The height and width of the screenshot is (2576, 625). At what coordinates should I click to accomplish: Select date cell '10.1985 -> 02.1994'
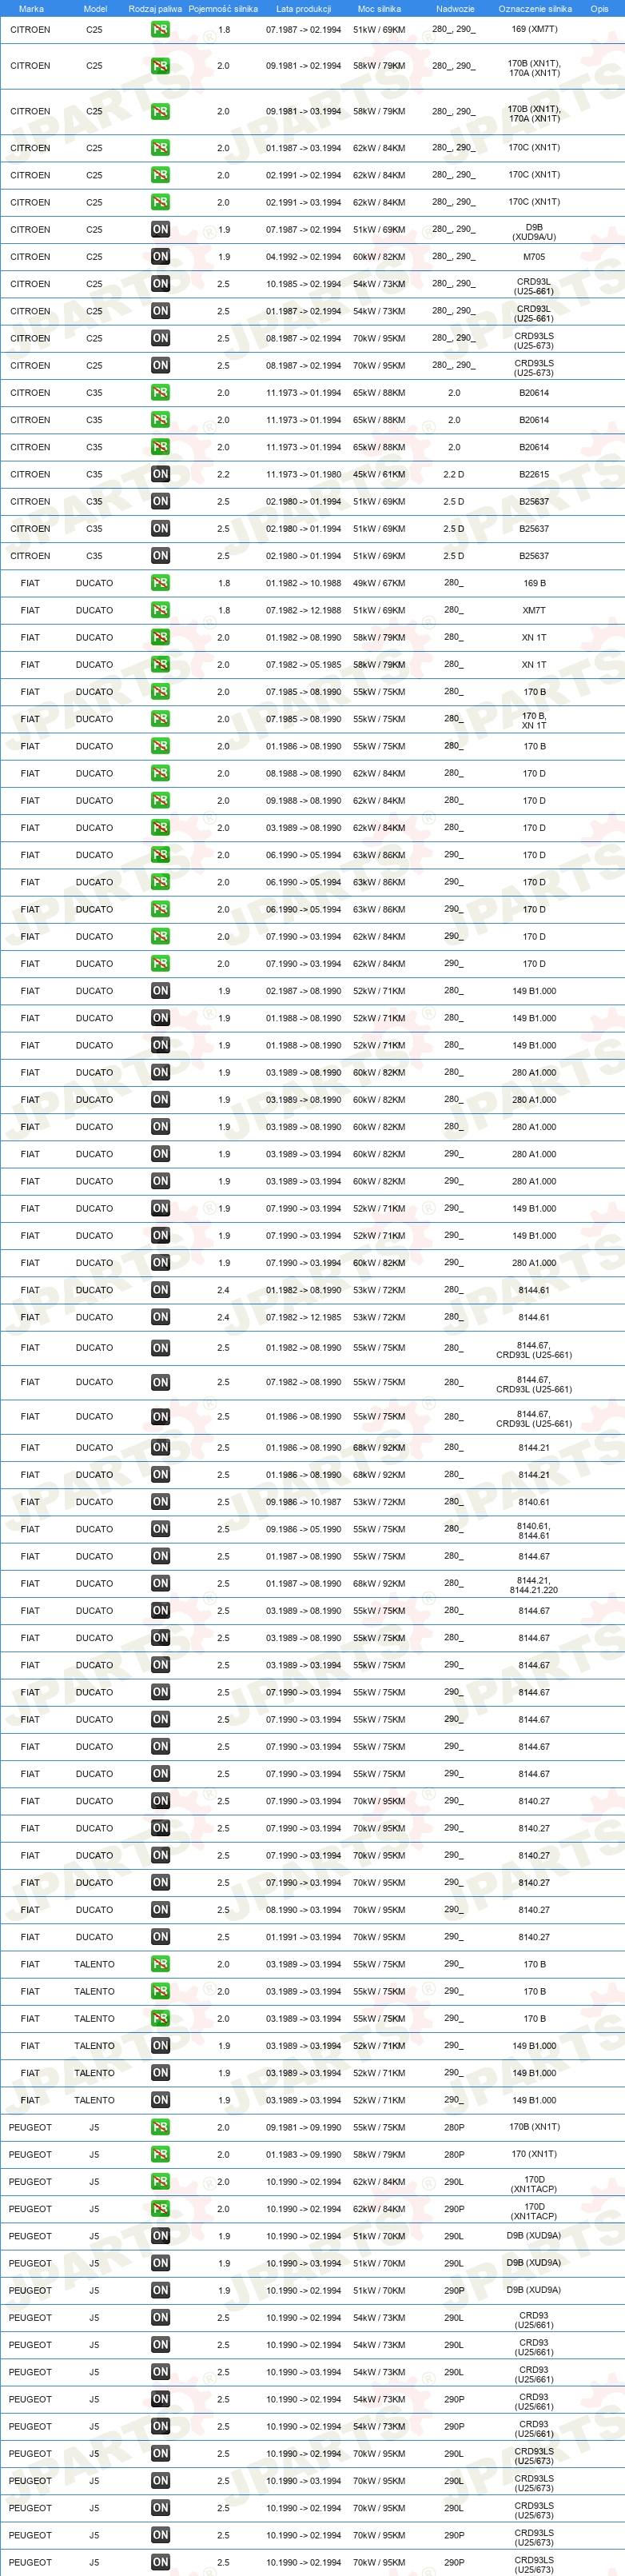point(304,284)
